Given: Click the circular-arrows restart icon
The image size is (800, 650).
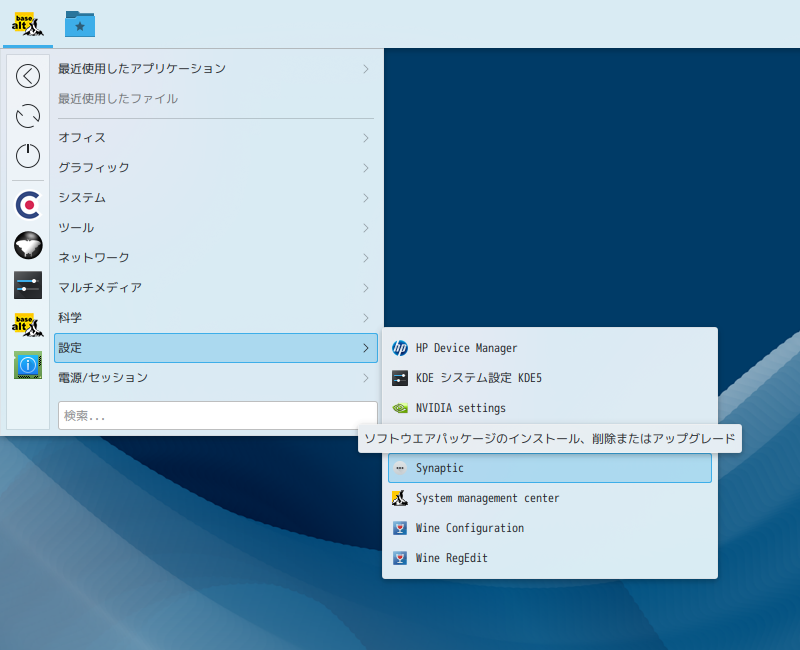Looking at the screenshot, I should point(28,116).
